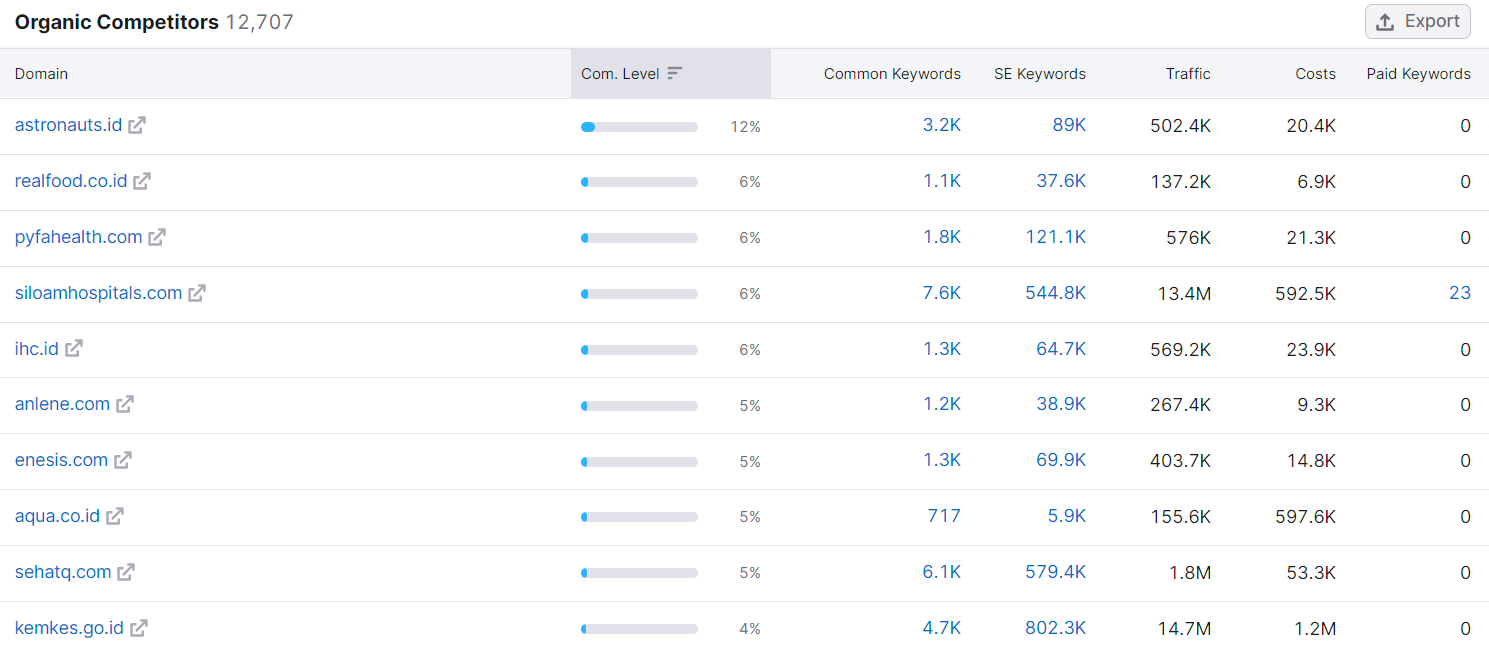Open external link icon next to pyfahealth.com
The image size is (1489, 654).
tap(157, 237)
